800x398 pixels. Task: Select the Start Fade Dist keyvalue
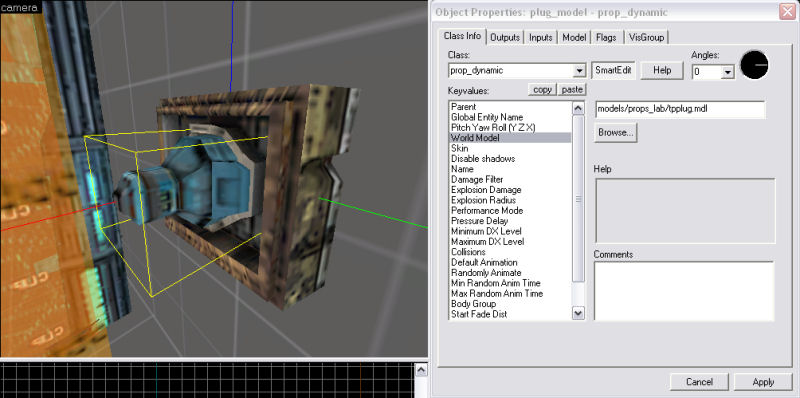[509, 314]
